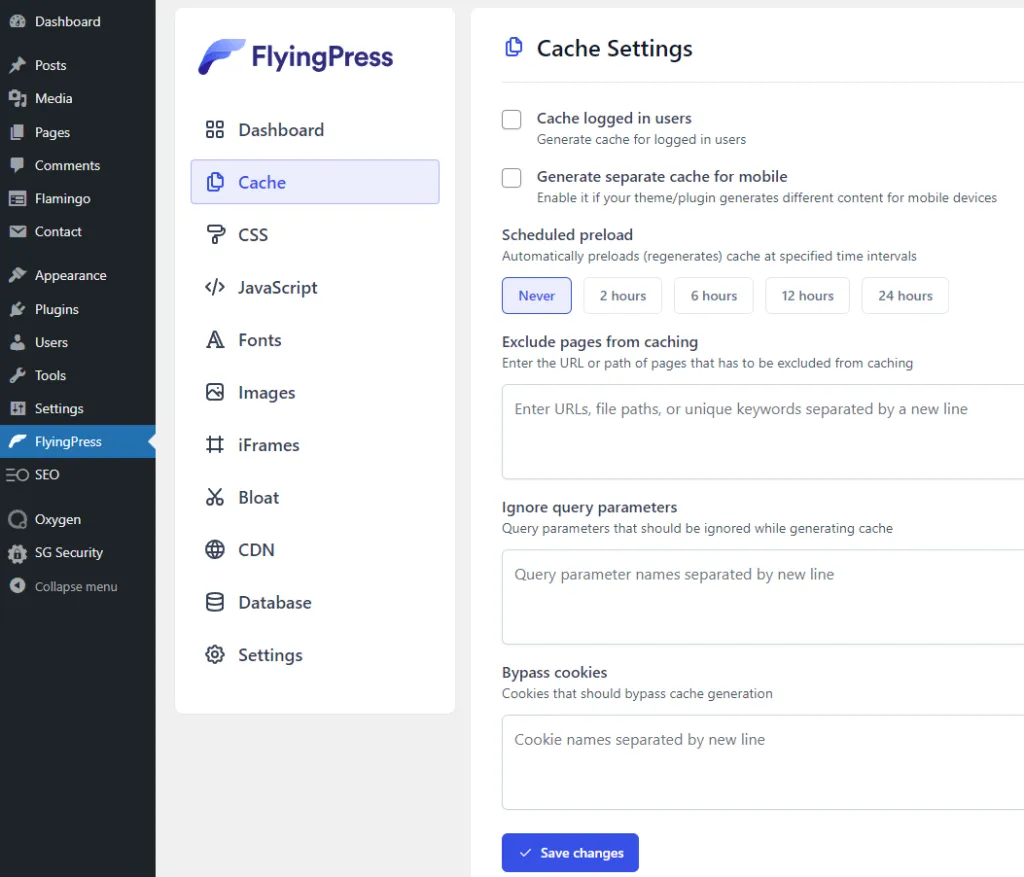The image size is (1024, 877).
Task: Go to Appearance in the admin menu
Action: (x=70, y=276)
